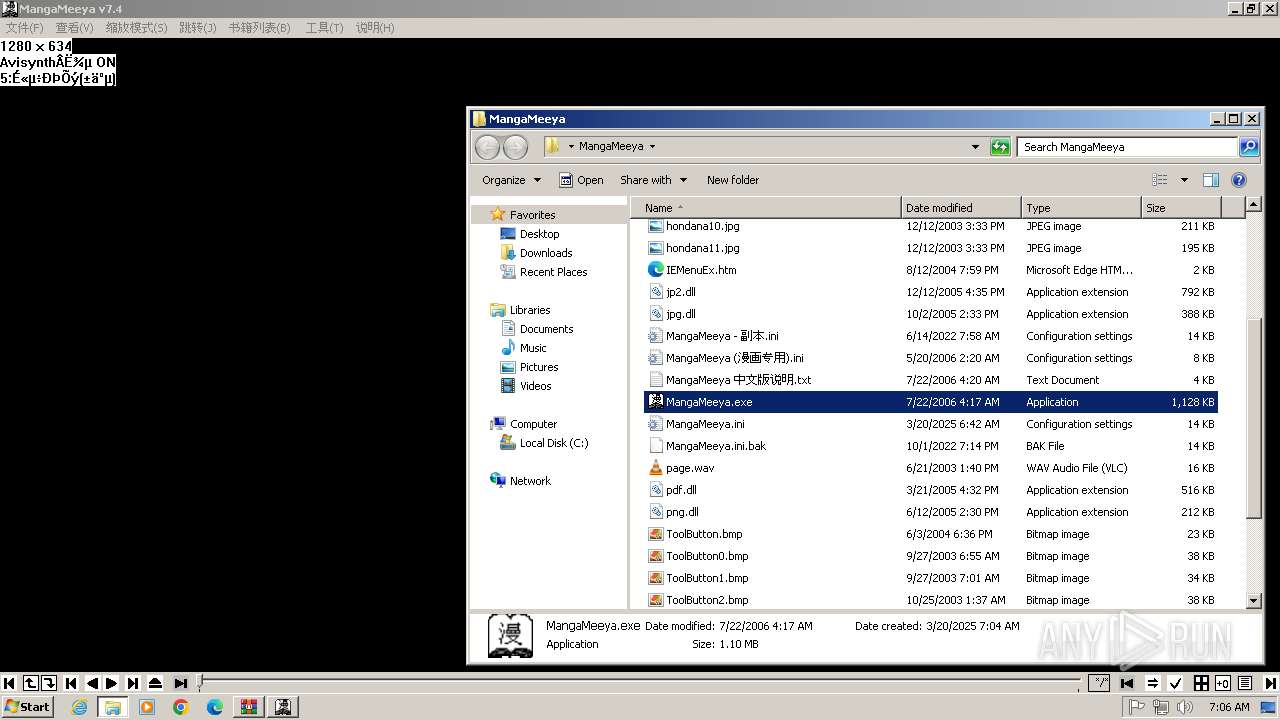Click the Open button in Explorer toolbar
1280x720 pixels.
coord(581,180)
